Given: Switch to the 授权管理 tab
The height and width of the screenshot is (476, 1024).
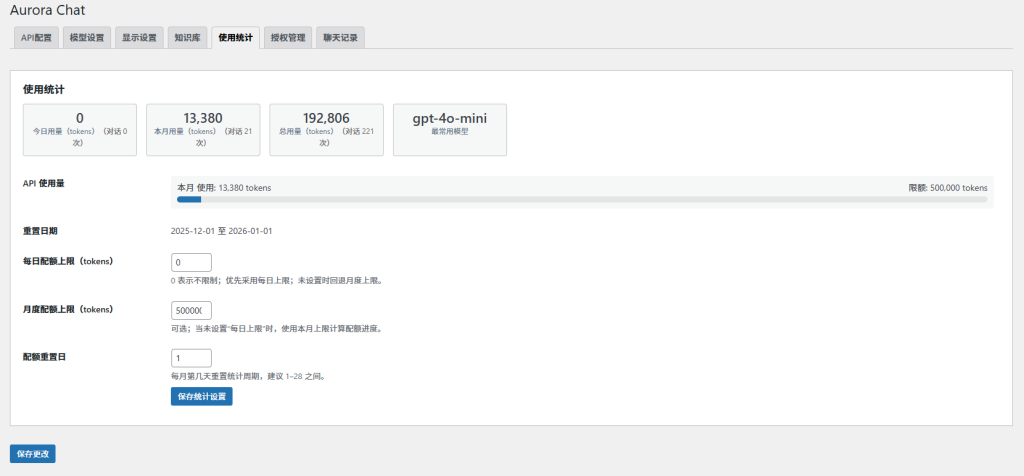Looking at the screenshot, I should pyautogui.click(x=288, y=38).
